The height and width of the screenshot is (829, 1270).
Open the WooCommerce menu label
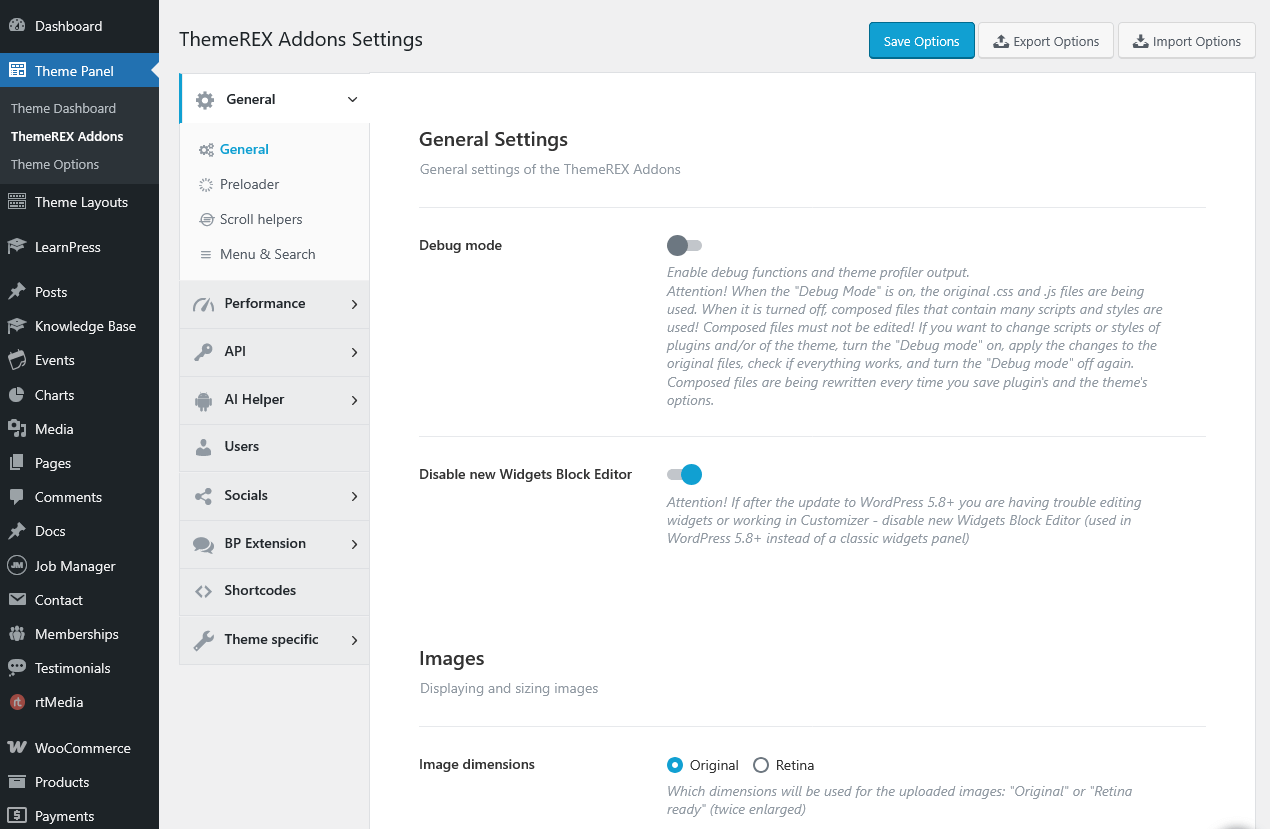[83, 748]
